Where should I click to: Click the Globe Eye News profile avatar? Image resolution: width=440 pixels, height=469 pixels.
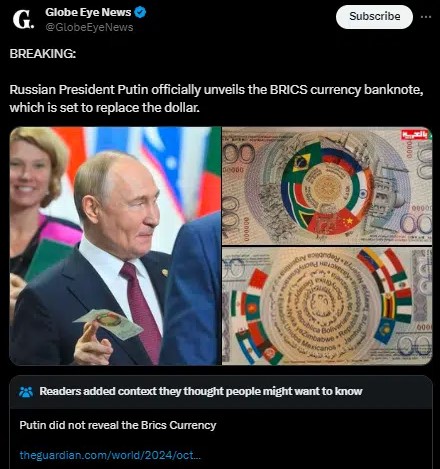[23, 19]
